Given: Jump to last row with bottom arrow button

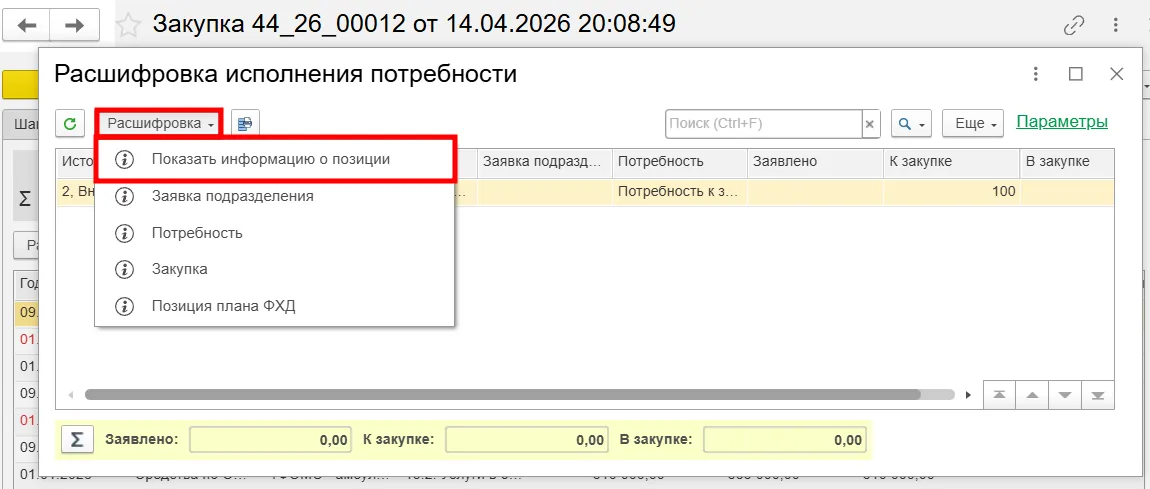Looking at the screenshot, I should pyautogui.click(x=1098, y=394).
